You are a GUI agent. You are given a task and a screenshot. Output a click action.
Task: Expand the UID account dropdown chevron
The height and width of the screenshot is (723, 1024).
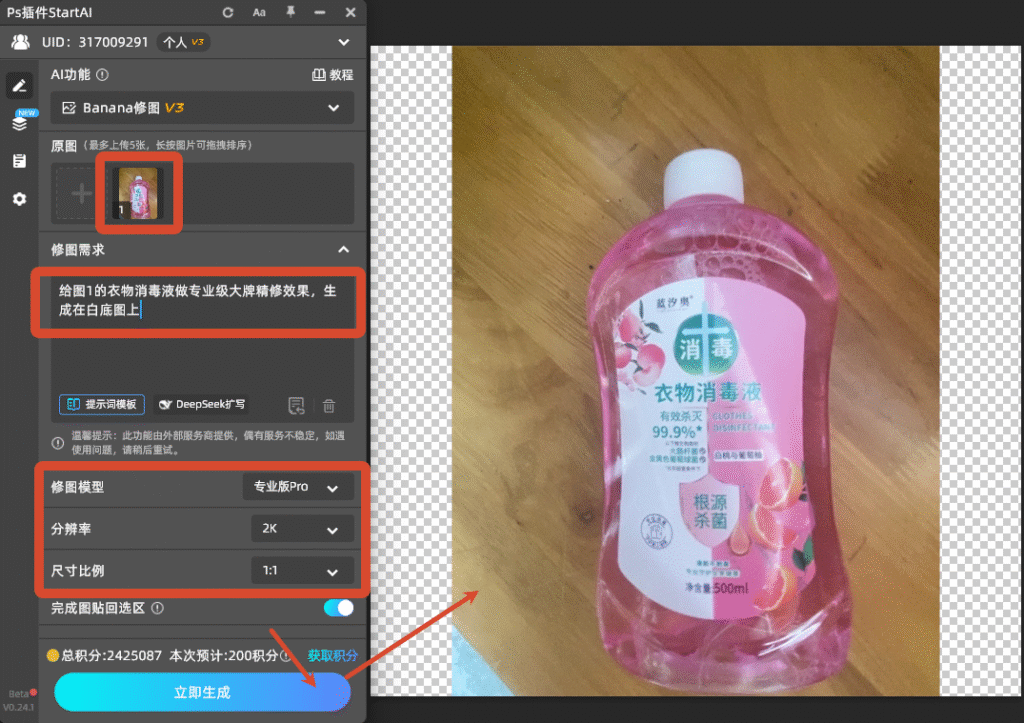(344, 42)
